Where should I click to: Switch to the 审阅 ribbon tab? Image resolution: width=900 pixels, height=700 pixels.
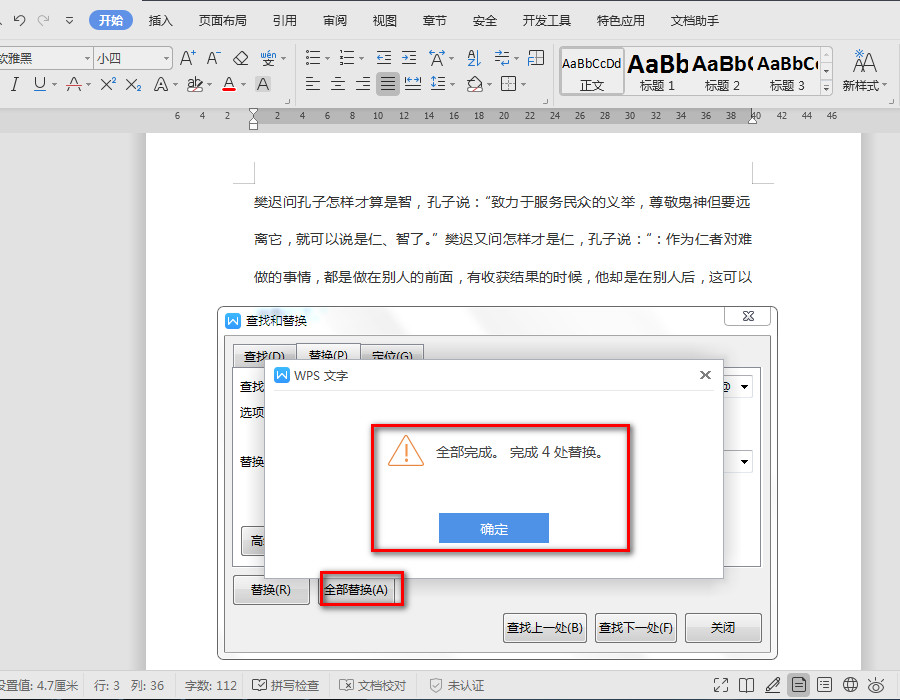pyautogui.click(x=335, y=21)
